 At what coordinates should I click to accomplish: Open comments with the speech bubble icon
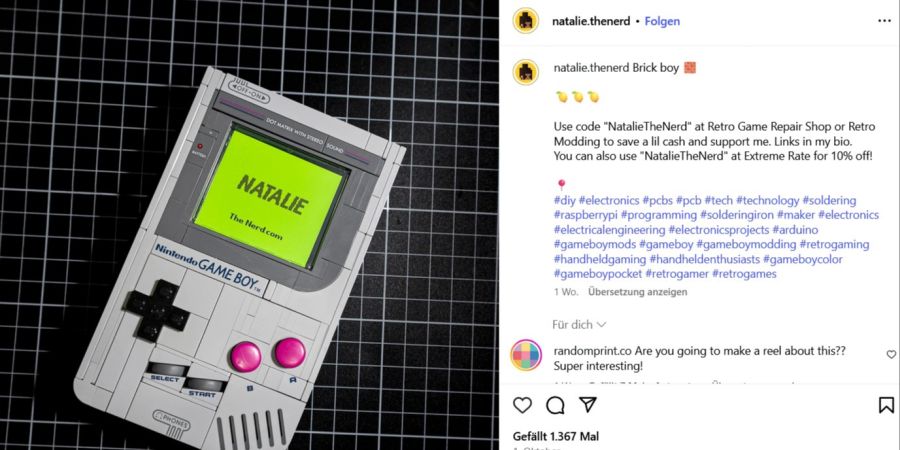(x=555, y=405)
